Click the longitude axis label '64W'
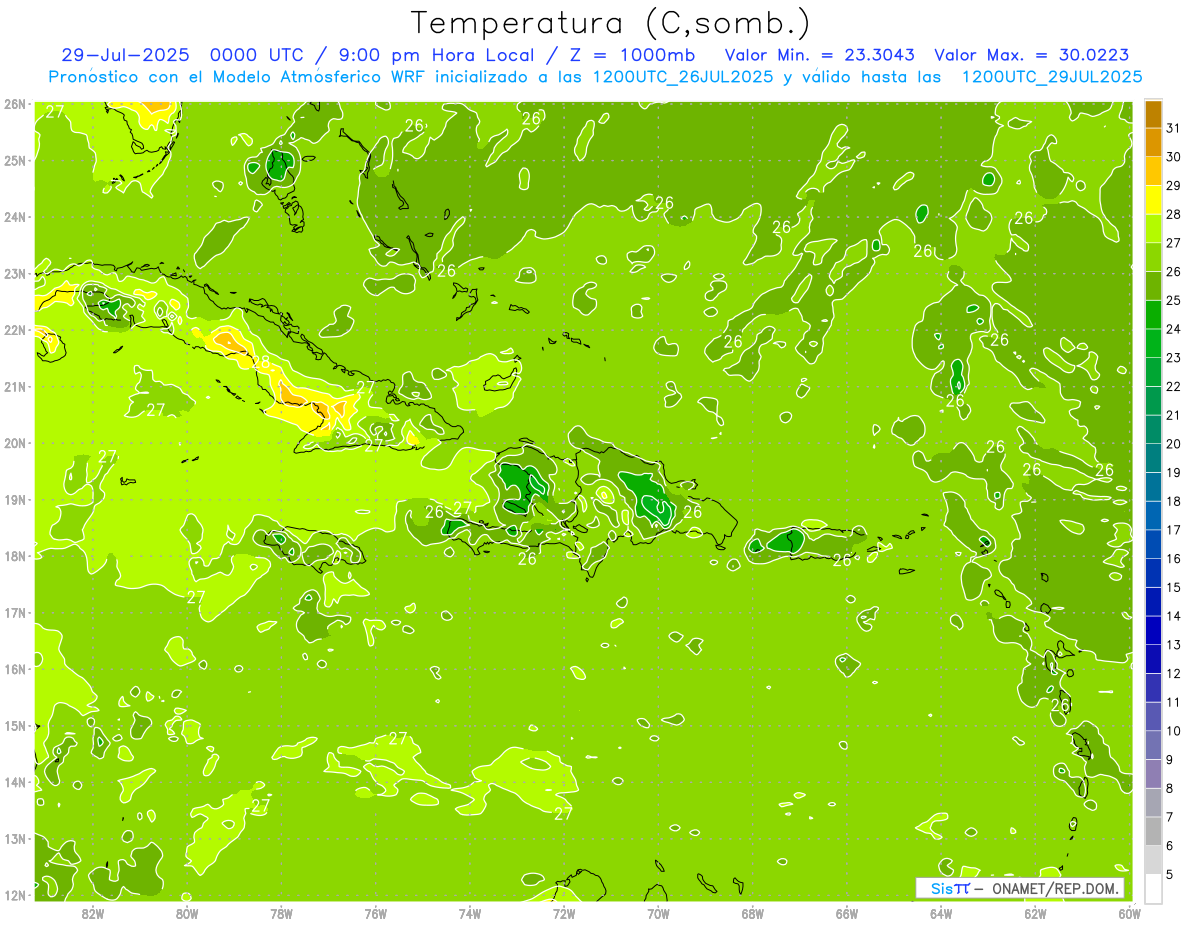Viewport: 1200px width, 927px height. click(x=941, y=913)
